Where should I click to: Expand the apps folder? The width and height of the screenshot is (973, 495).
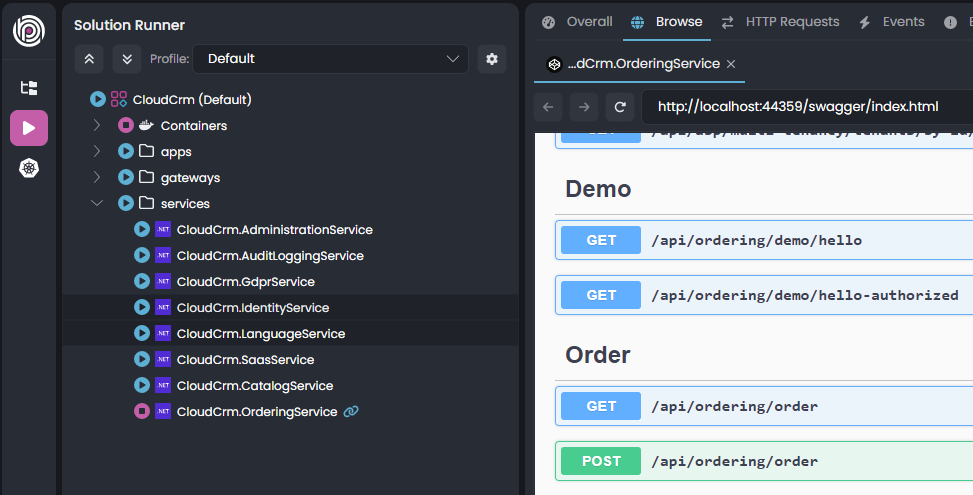coord(97,152)
